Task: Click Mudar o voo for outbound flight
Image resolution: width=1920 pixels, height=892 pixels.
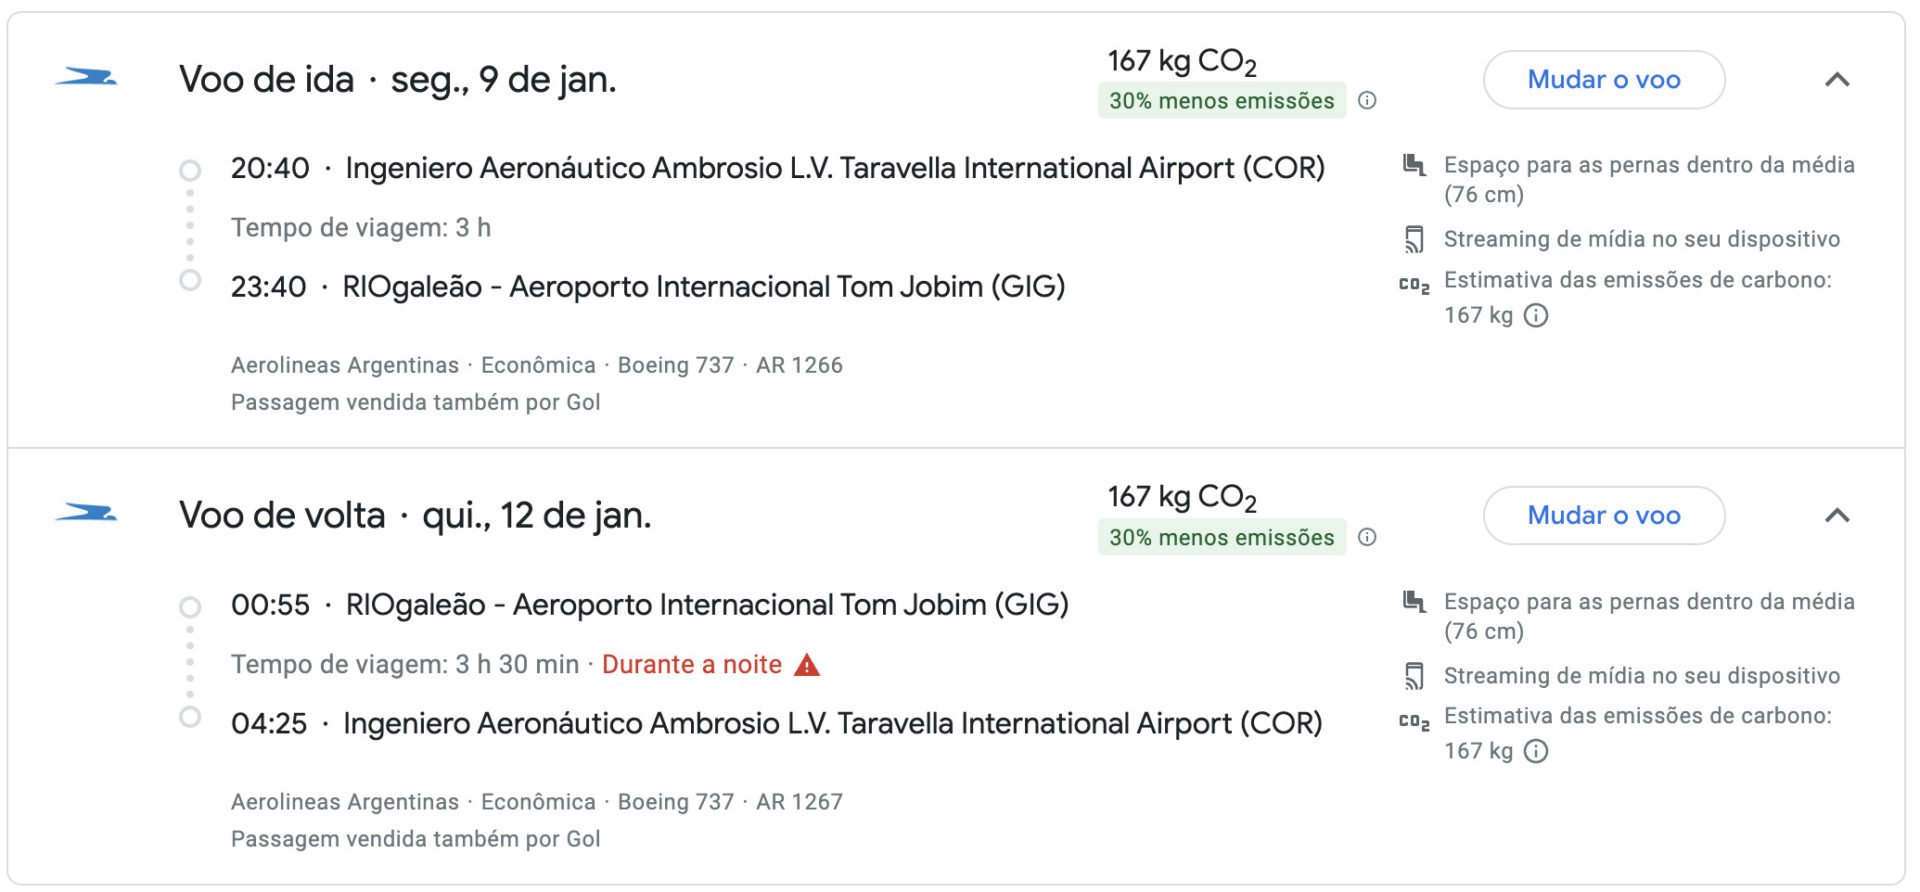Action: (x=1604, y=80)
